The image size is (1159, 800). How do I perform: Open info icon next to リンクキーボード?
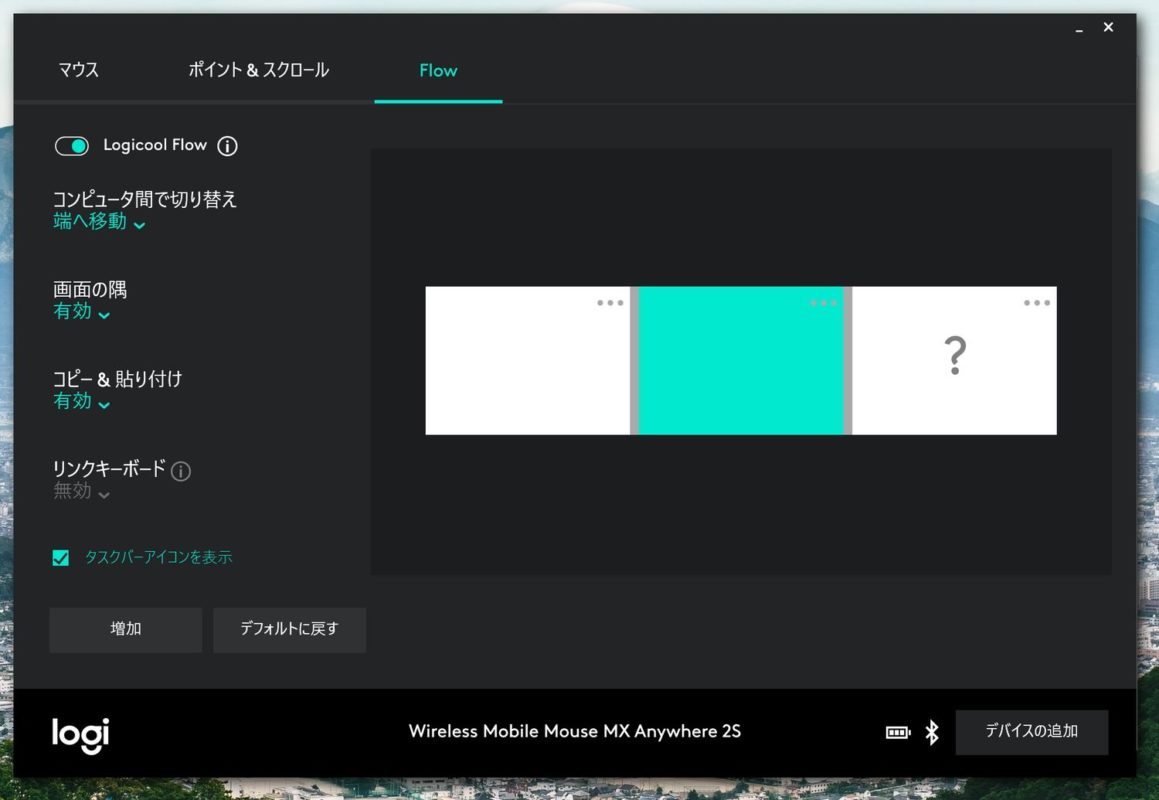click(181, 471)
